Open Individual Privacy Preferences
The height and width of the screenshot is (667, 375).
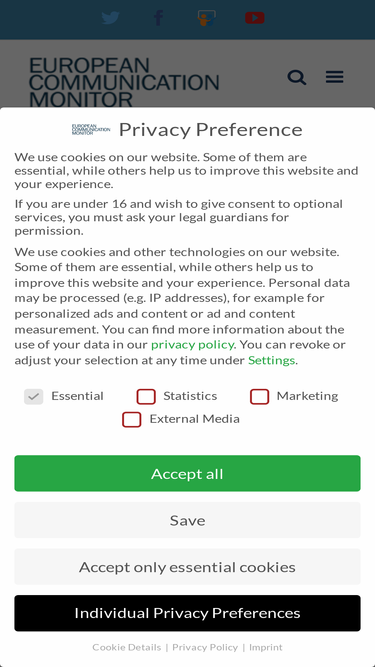(188, 613)
